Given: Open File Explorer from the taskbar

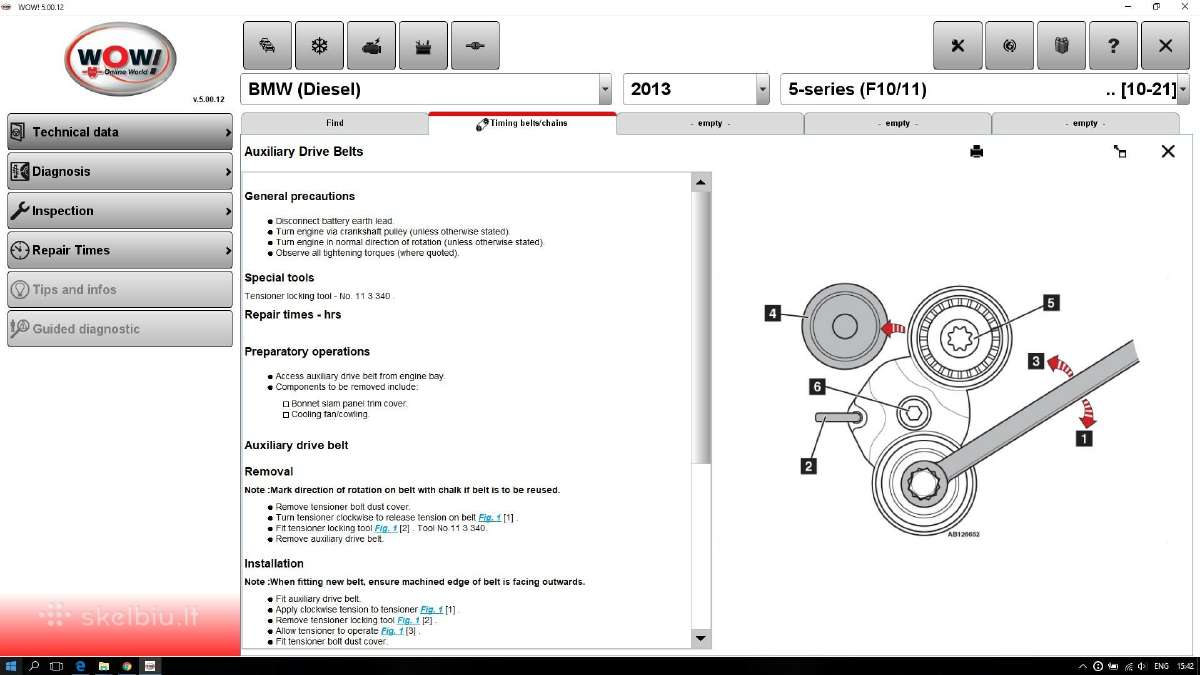Looking at the screenshot, I should (103, 666).
